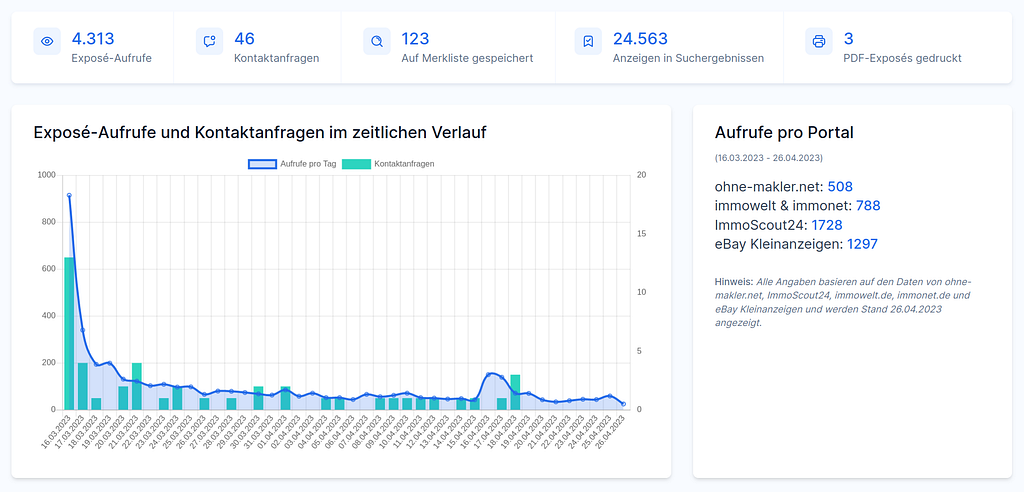Click the peak line data point on 16.03.2023

pyautogui.click(x=69, y=196)
